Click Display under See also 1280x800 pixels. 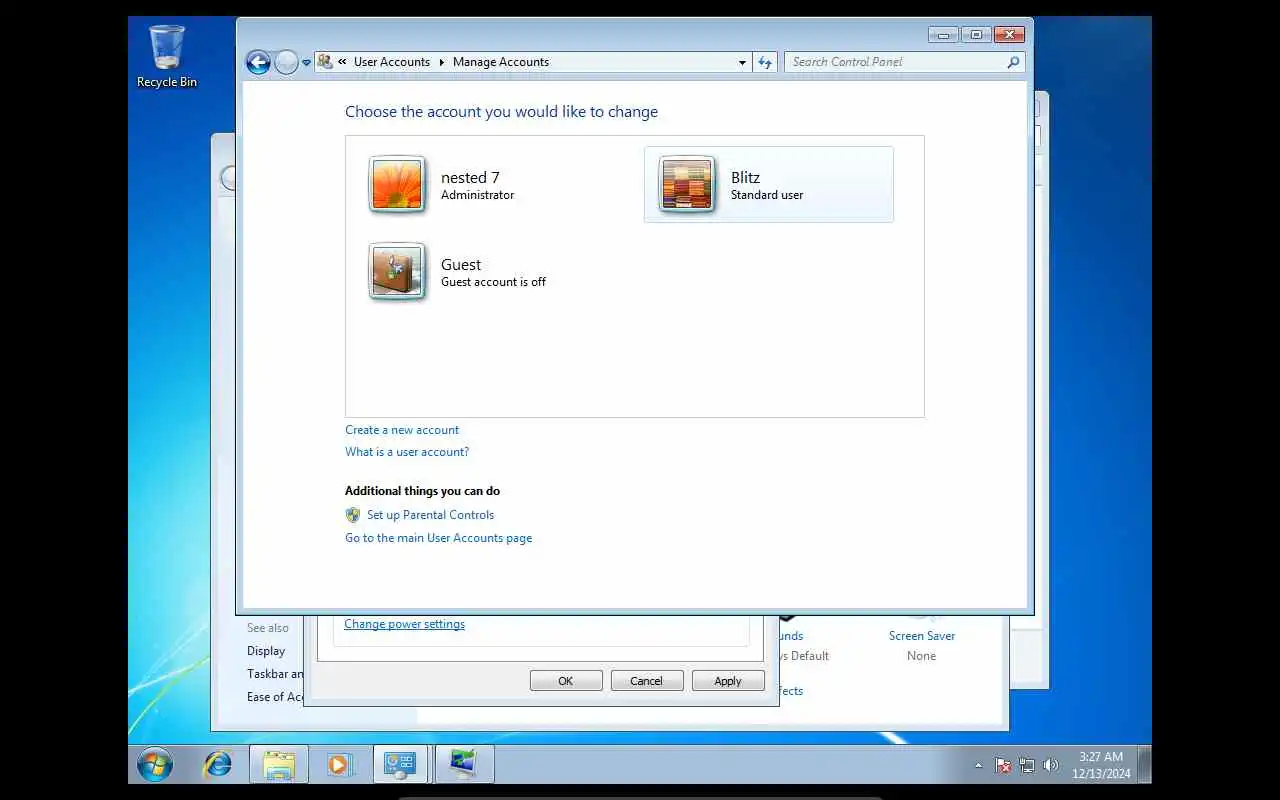(266, 651)
